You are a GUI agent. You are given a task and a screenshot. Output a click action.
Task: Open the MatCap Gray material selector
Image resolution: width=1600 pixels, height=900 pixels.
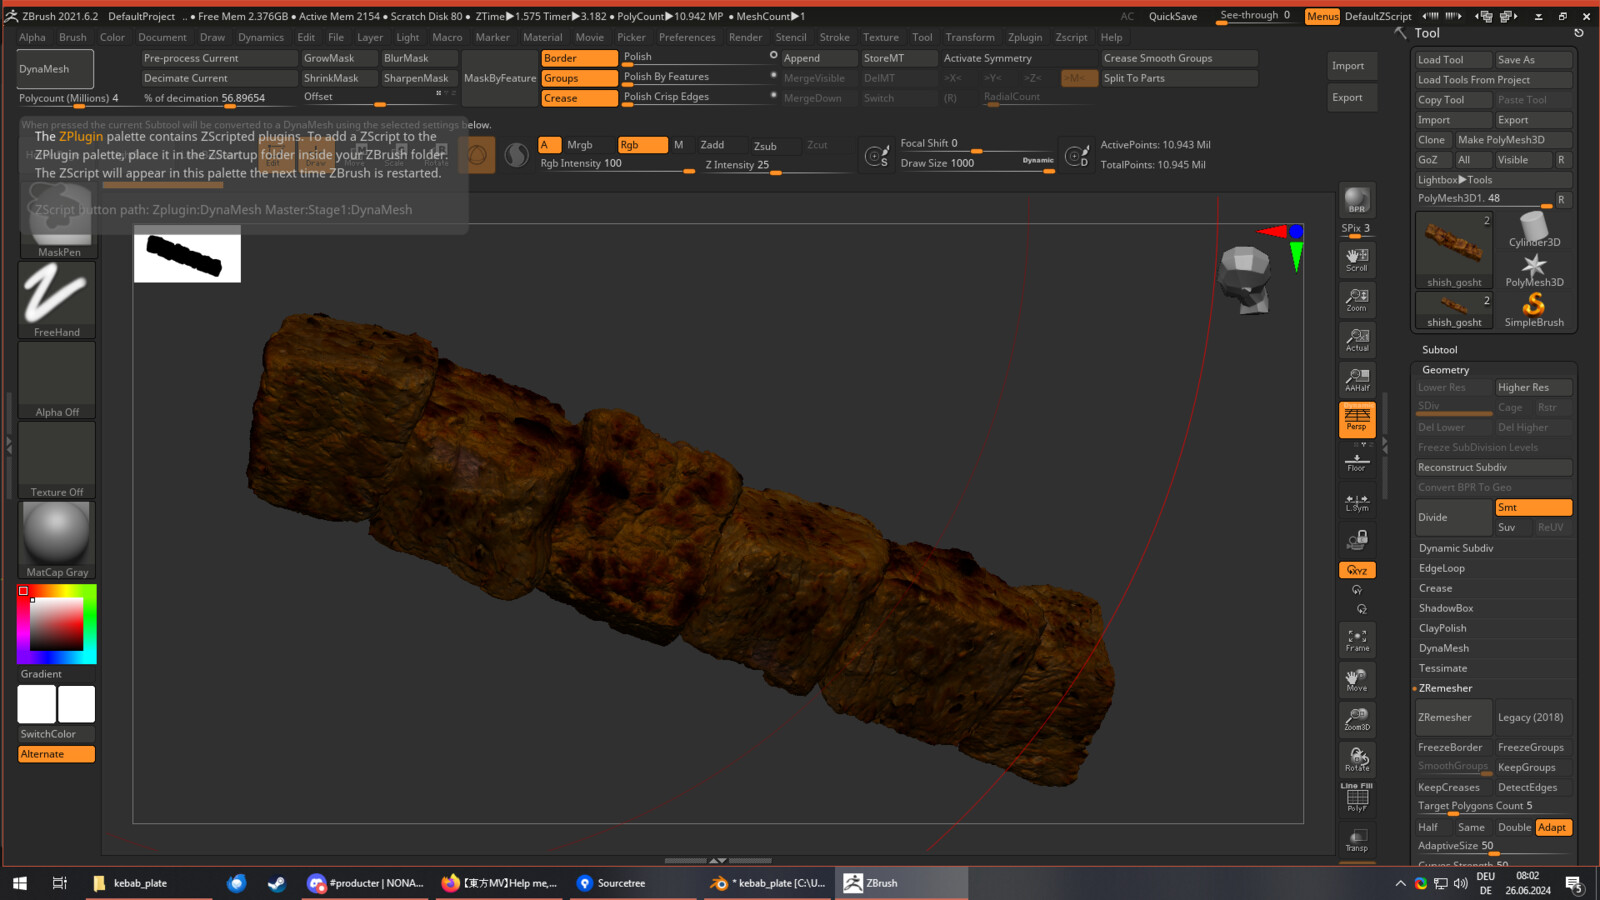coord(57,540)
